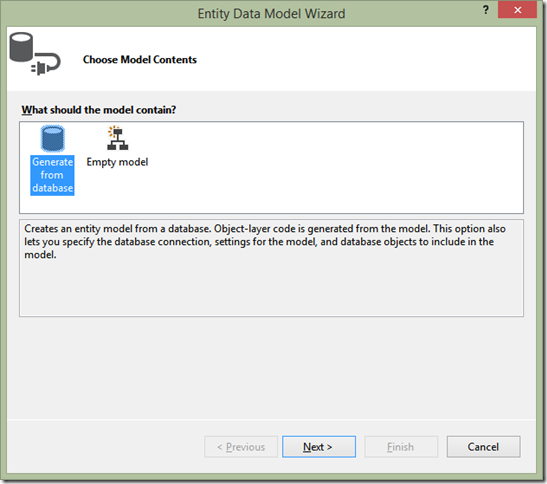547x484 pixels.
Task: Click the model description text box
Action: [271, 268]
